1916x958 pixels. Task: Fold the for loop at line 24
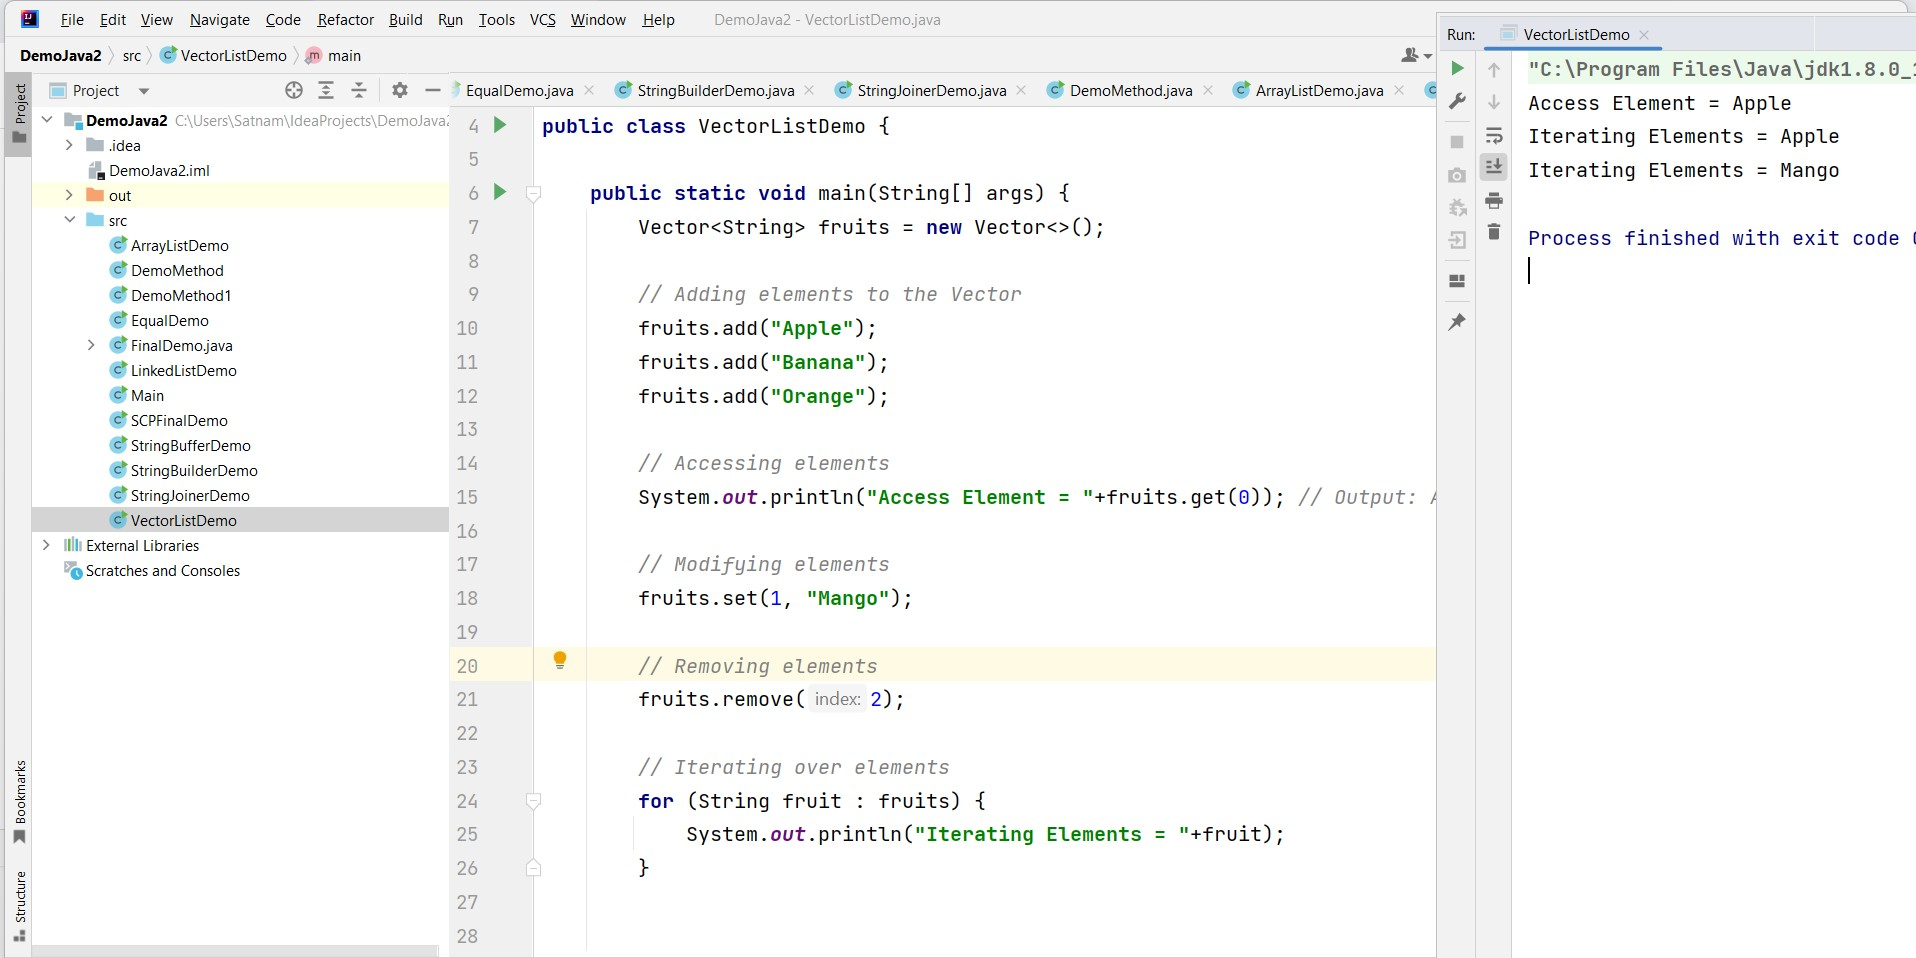click(x=534, y=801)
